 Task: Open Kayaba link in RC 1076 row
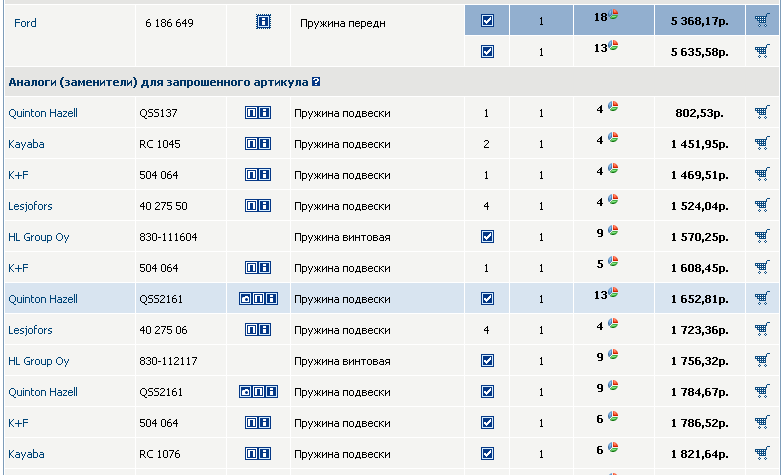click(x=26, y=454)
